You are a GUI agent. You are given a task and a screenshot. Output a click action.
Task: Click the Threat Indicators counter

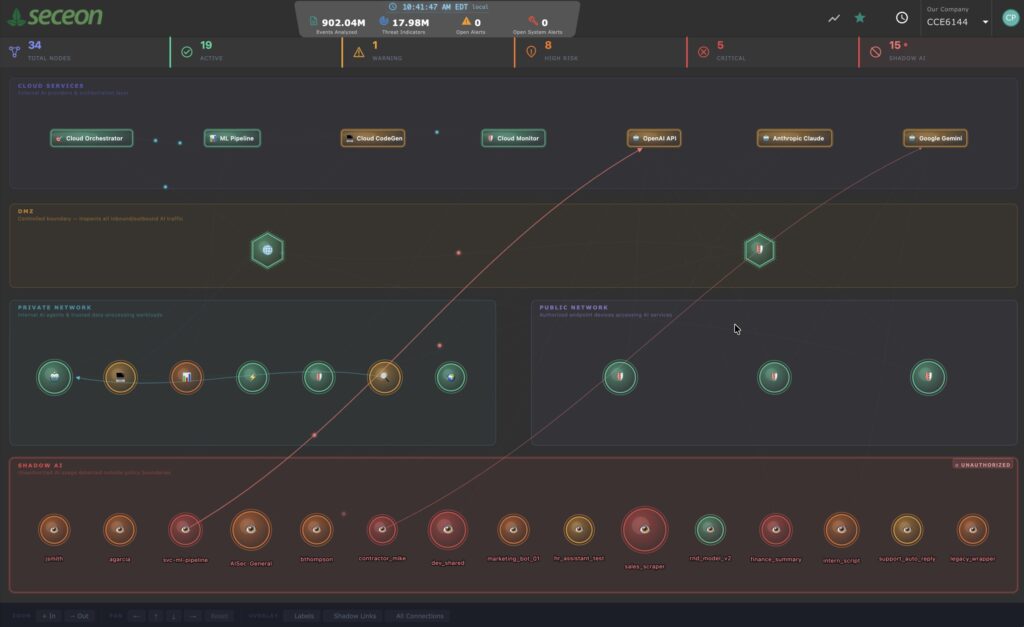tap(404, 24)
